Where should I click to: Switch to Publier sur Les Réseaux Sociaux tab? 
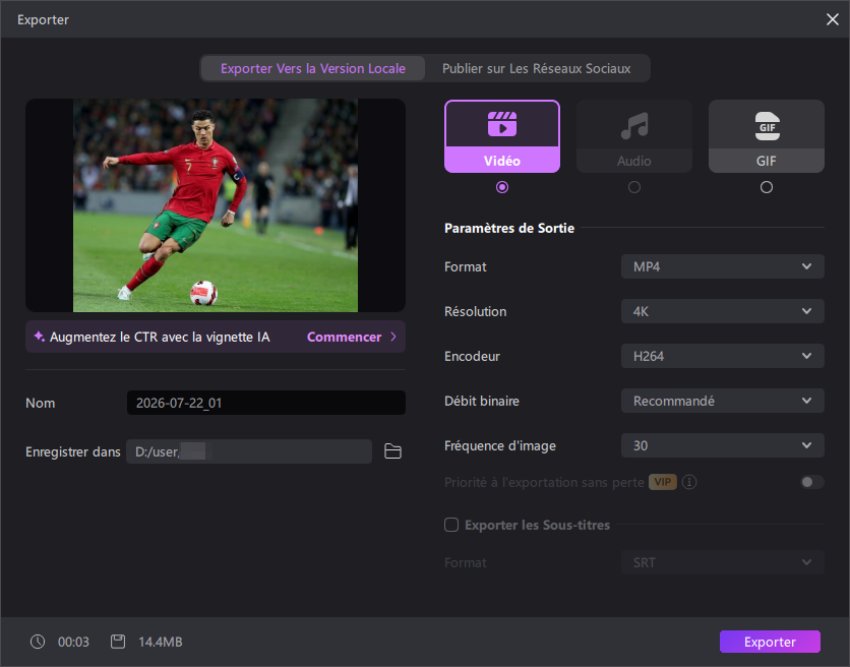coord(536,68)
